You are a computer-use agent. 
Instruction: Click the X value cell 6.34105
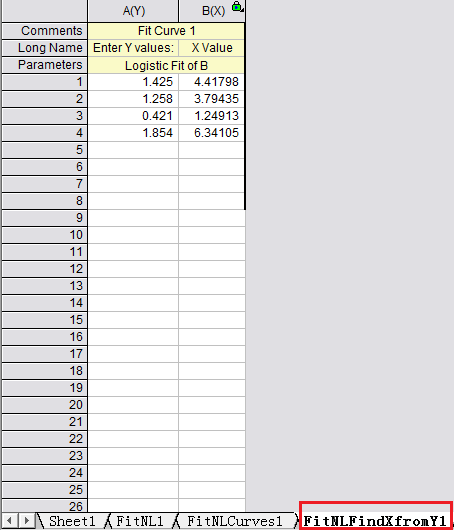tap(212, 133)
